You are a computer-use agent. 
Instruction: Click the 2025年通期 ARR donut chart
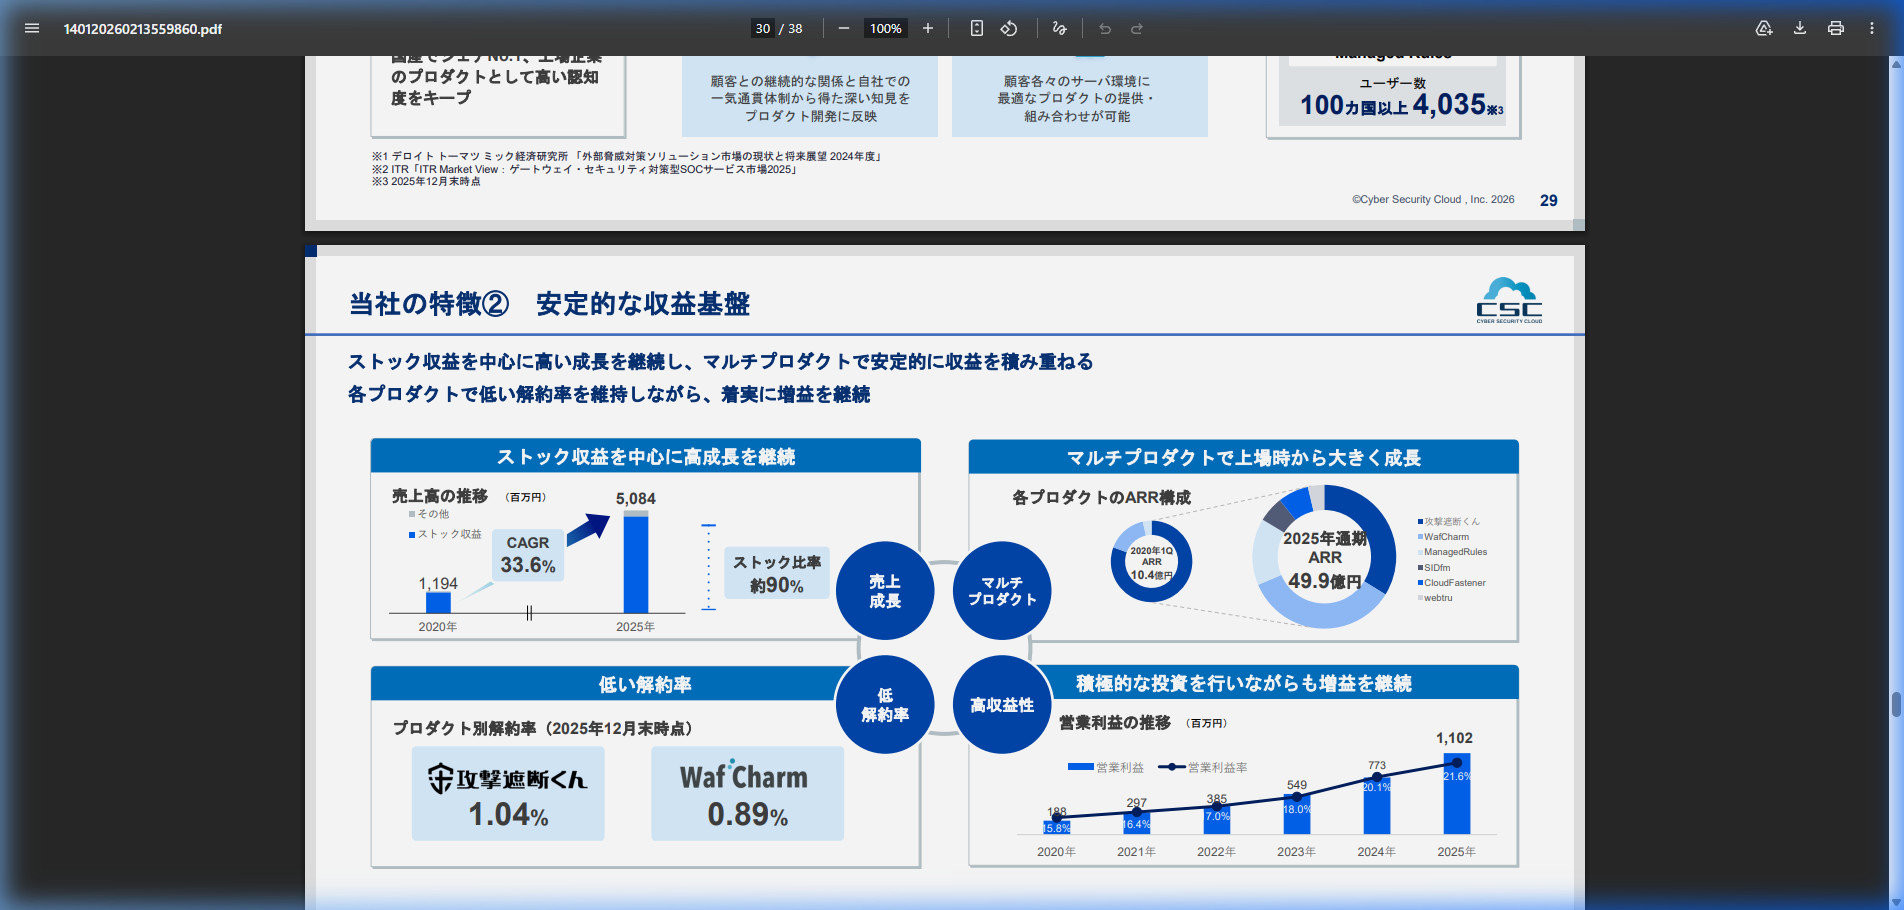click(1323, 557)
